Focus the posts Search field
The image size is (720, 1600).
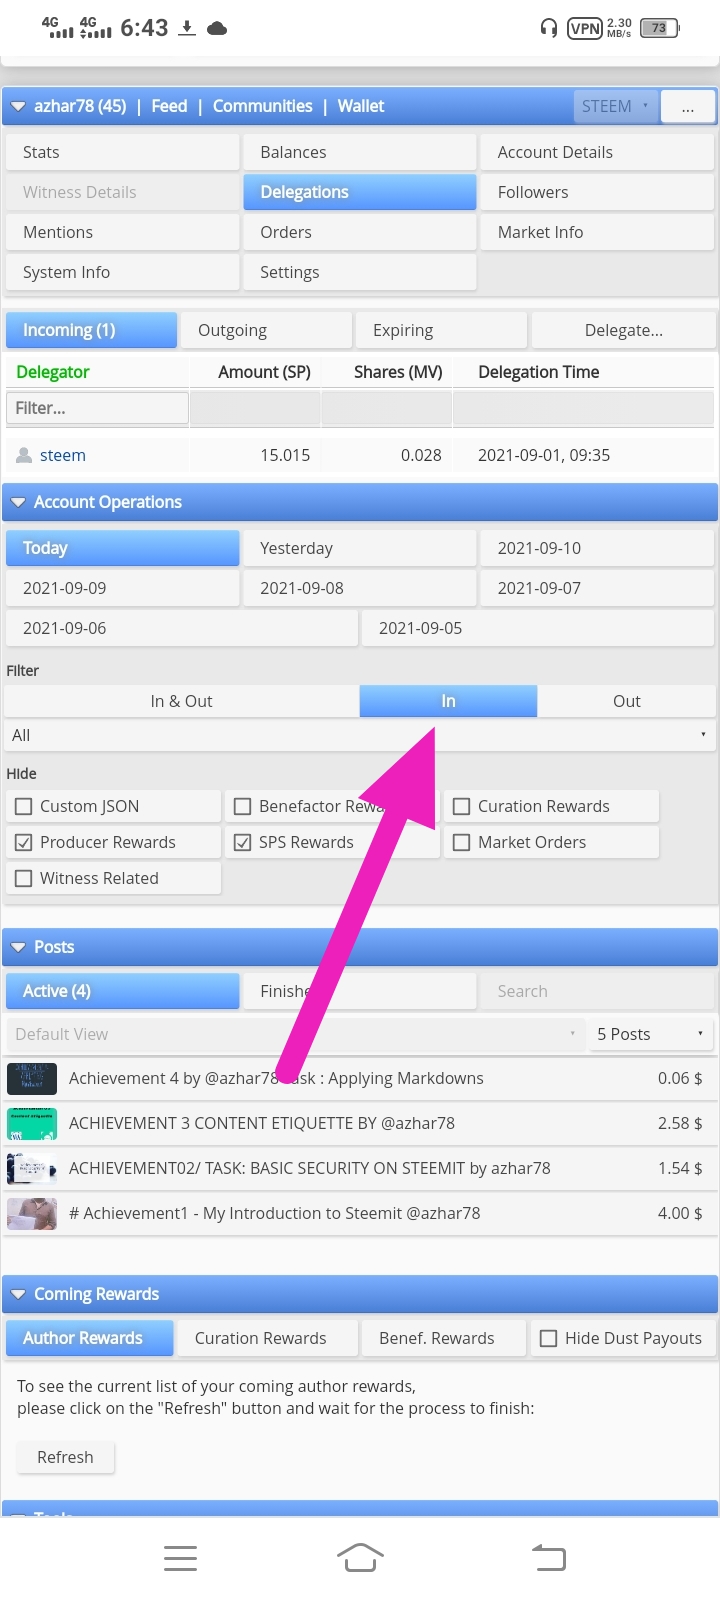(597, 991)
